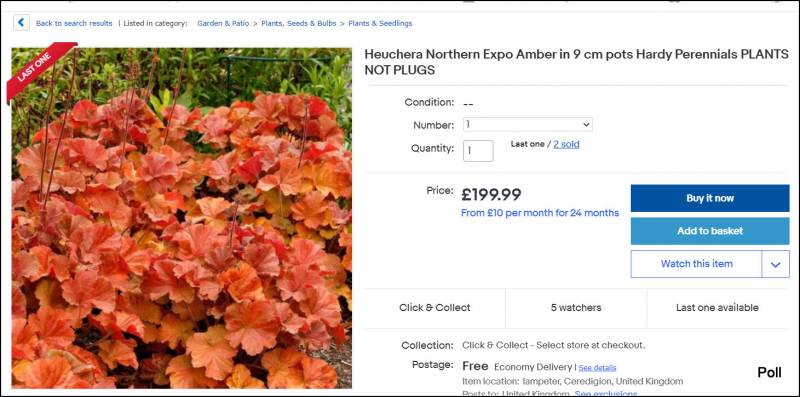Screen dimensions: 800x397
Task: Click the back arrow icon
Action: click(21, 23)
